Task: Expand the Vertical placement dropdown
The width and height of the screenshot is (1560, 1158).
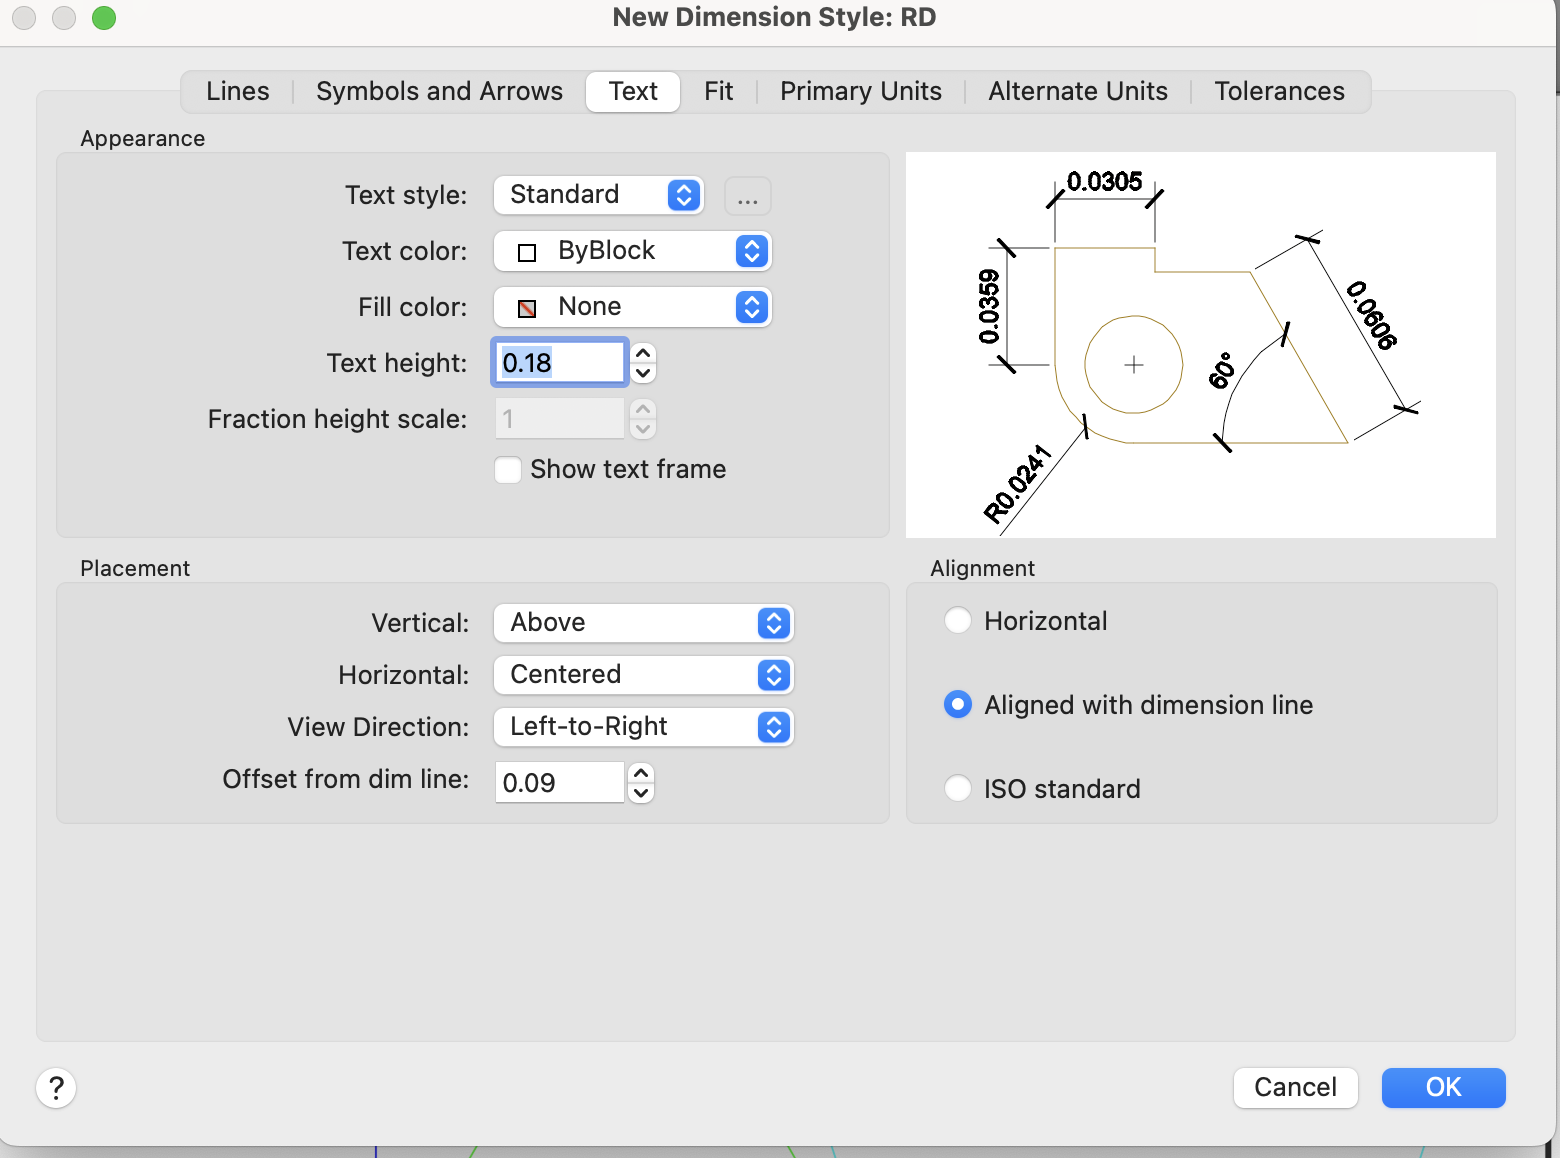Action: click(x=643, y=623)
